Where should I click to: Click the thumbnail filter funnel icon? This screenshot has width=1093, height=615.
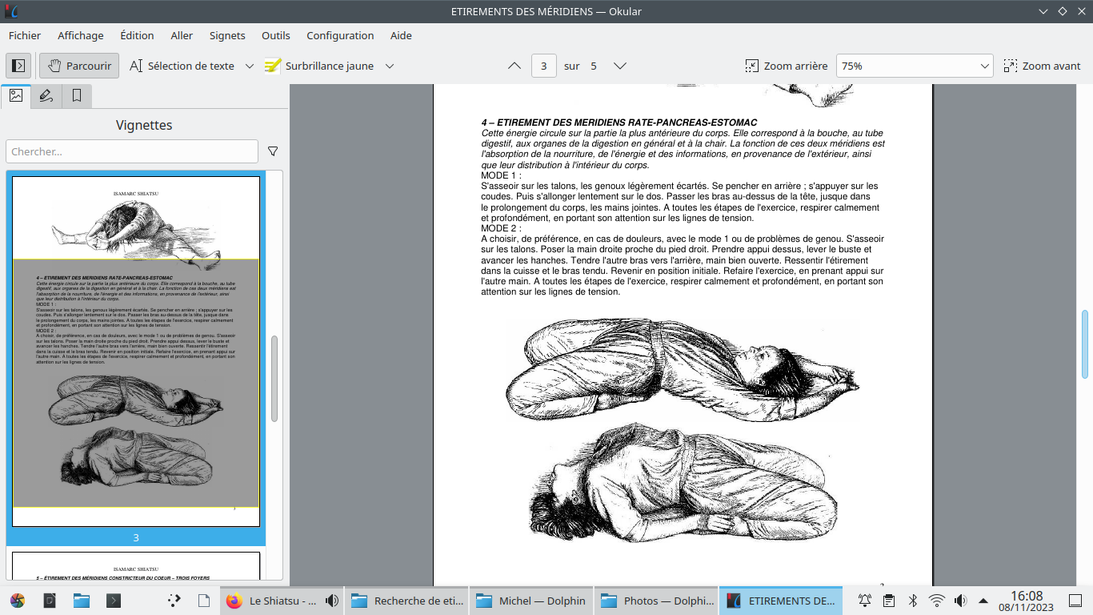[273, 152]
